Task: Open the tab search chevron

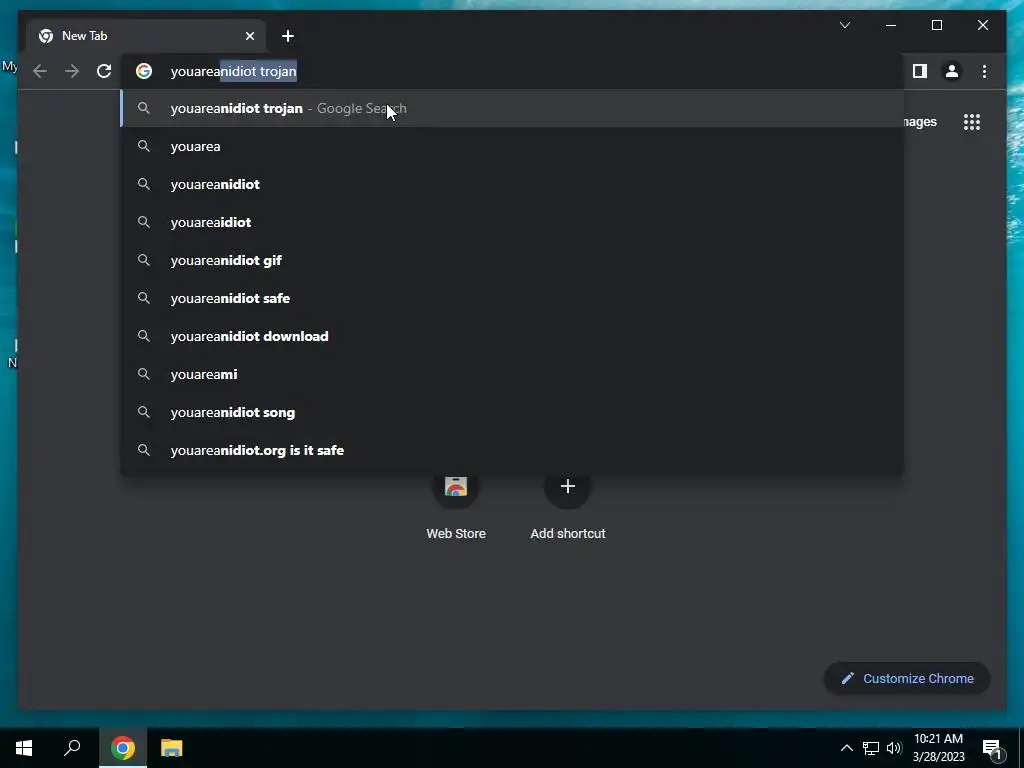Action: [844, 25]
